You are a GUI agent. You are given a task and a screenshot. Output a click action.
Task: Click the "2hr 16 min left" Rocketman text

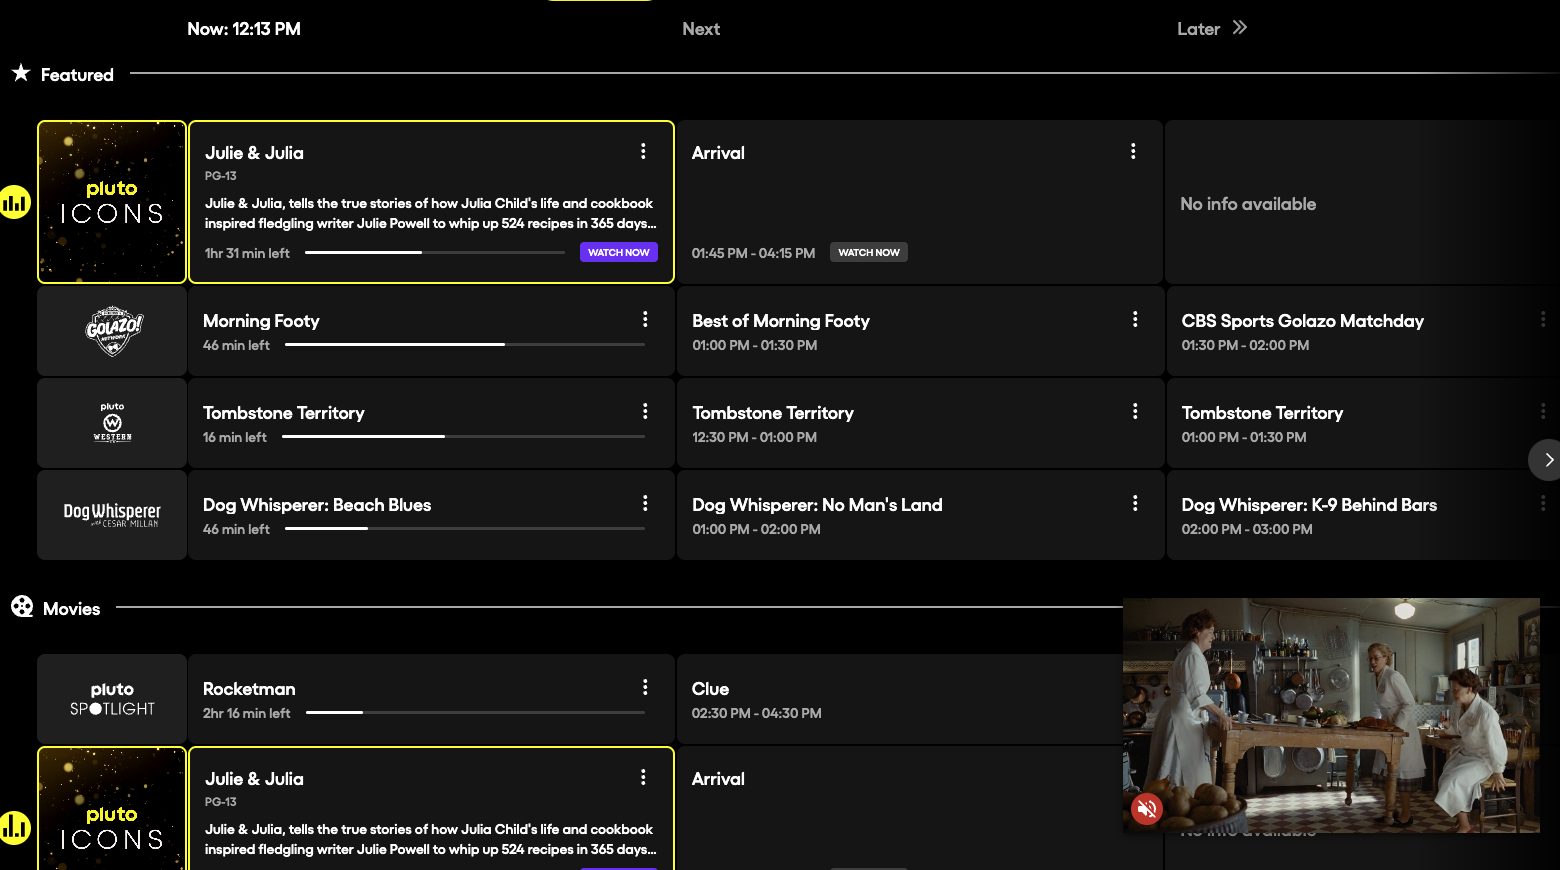246,713
